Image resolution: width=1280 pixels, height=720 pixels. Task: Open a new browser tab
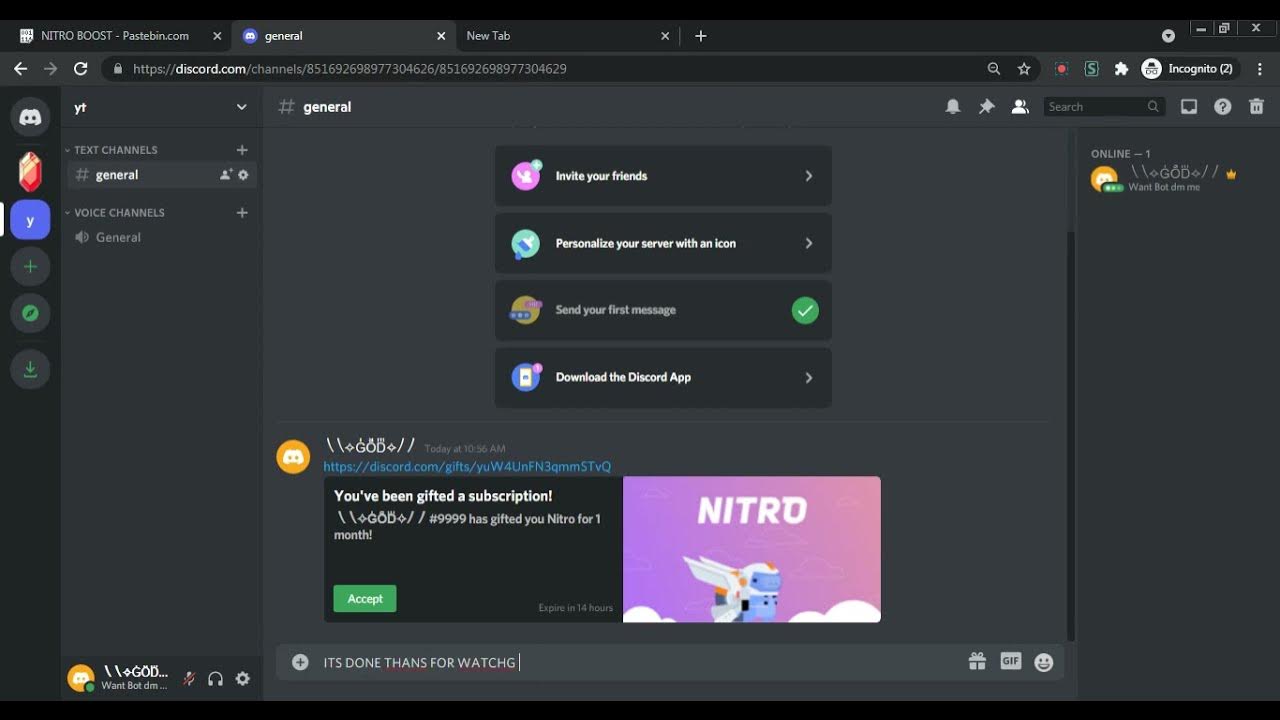point(701,36)
